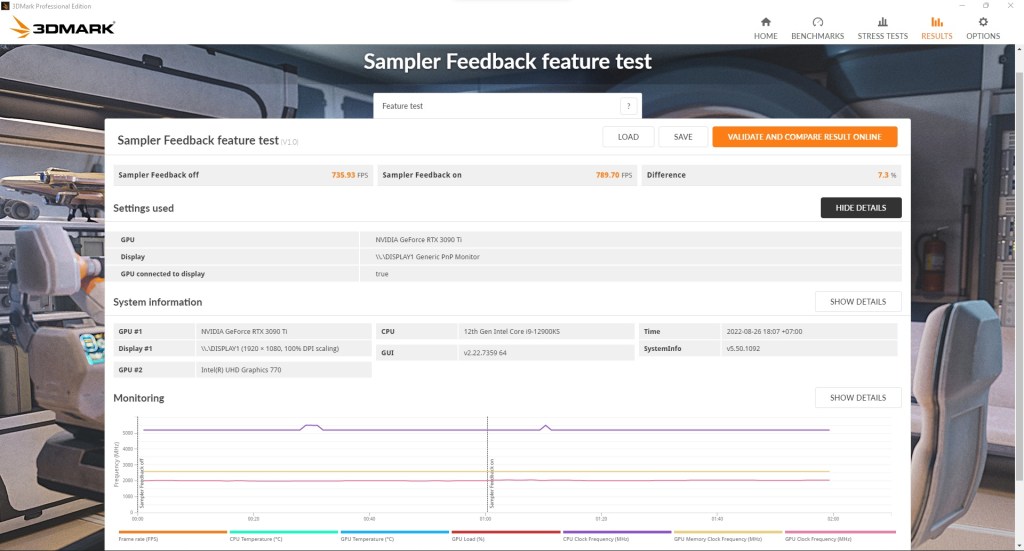Screen dimensions: 1024x551
Task: Select the GUI version v2.22.7359 64
Action: [x=485, y=353]
